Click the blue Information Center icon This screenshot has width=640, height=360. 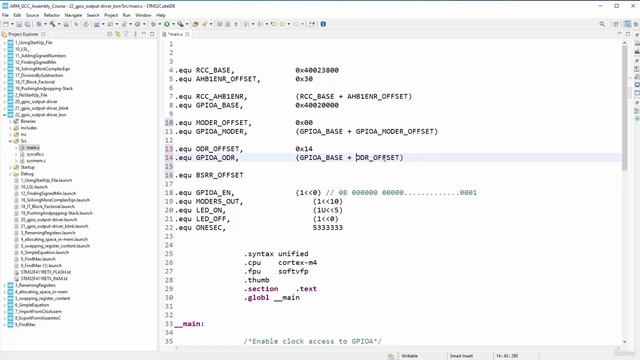(x=323, y=24)
